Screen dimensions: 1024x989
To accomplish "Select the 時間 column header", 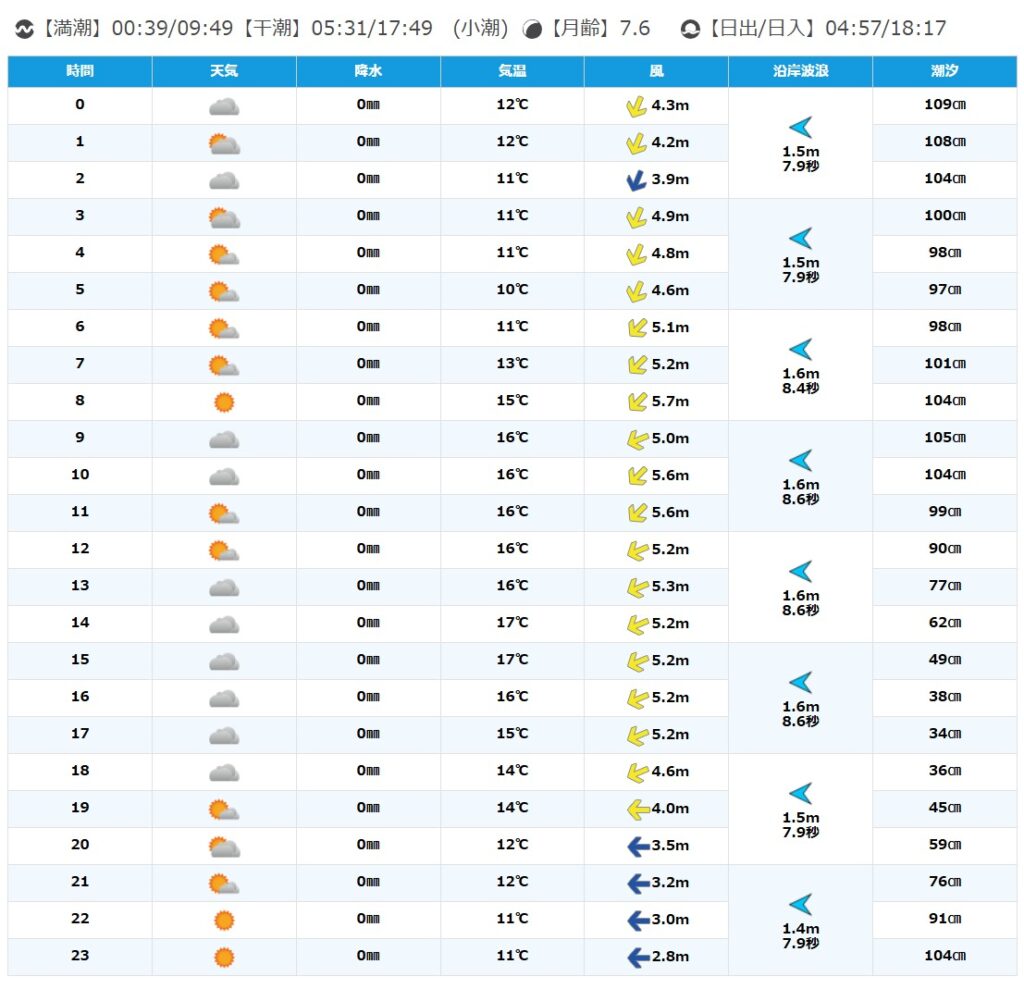I will coord(80,72).
